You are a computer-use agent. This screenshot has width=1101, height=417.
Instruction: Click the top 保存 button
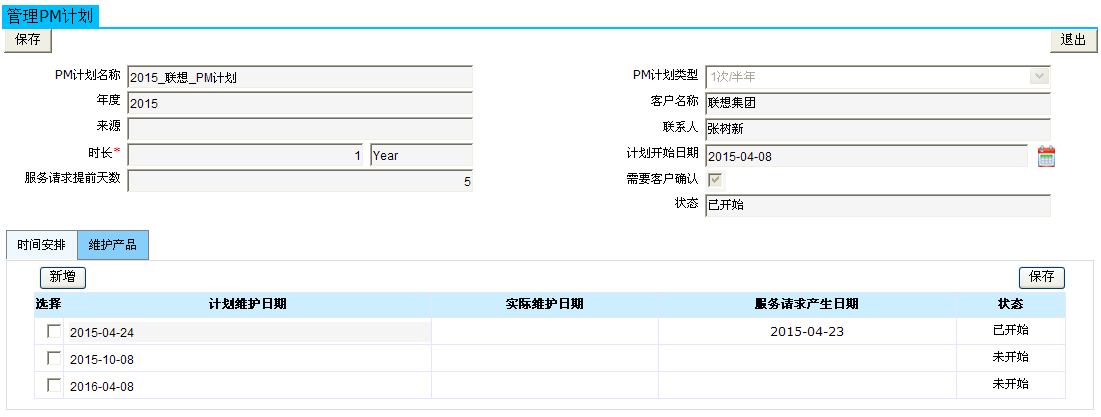click(28, 41)
